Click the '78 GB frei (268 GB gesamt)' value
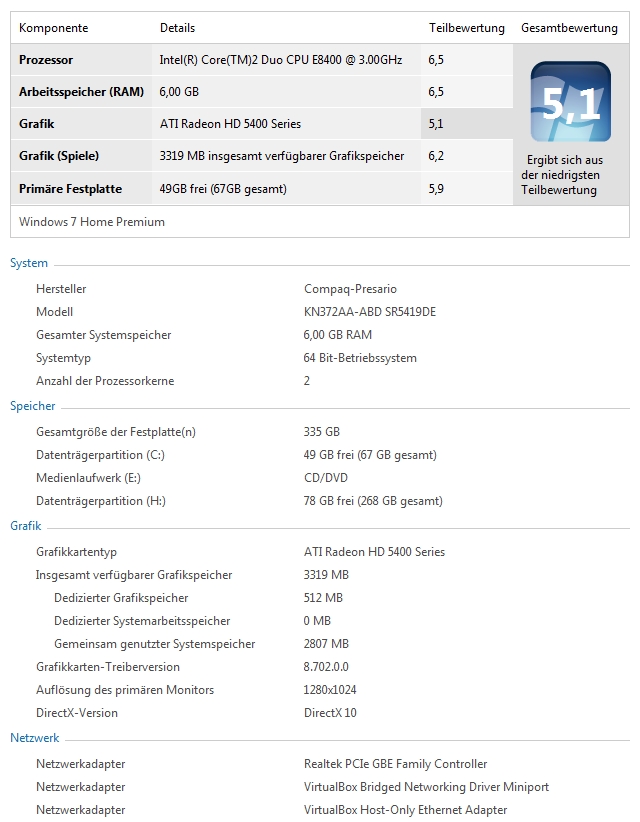640x822 pixels. [x=373, y=501]
